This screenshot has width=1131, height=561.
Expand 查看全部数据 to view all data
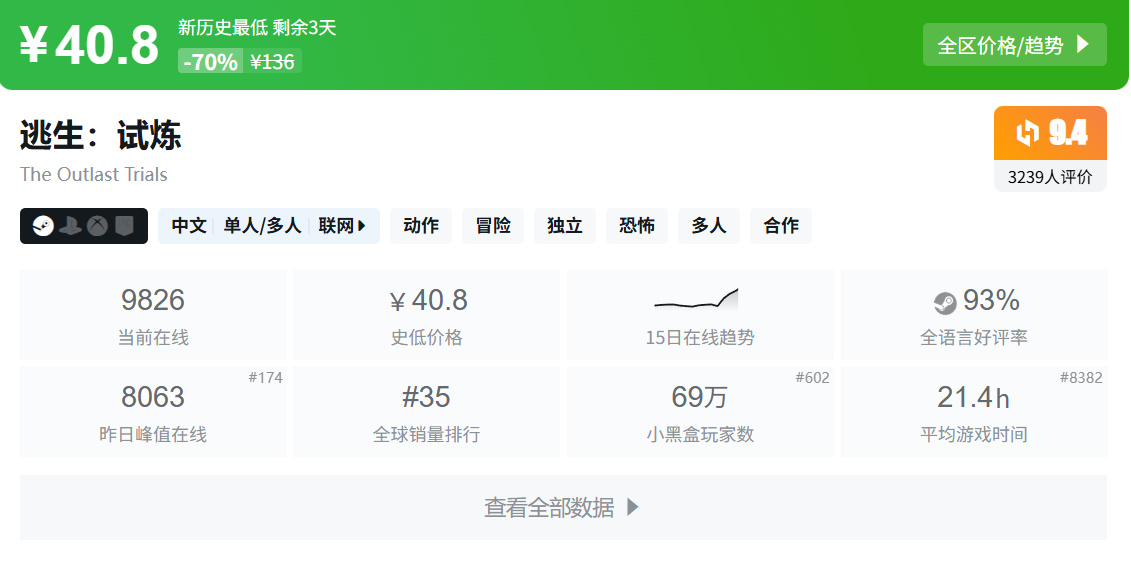563,508
